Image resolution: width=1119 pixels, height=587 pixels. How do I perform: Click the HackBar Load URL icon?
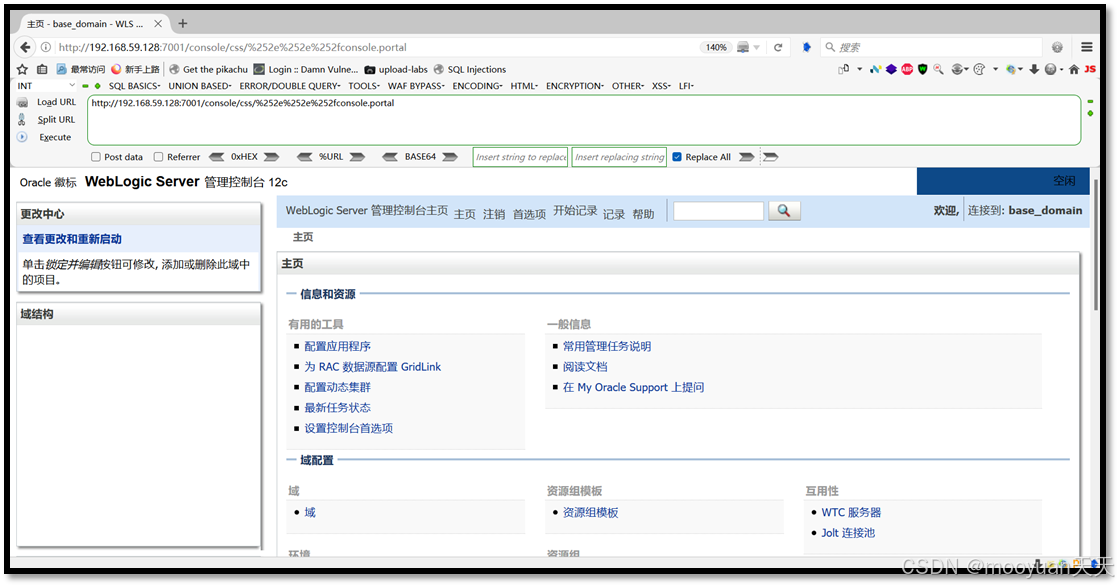(x=22, y=102)
